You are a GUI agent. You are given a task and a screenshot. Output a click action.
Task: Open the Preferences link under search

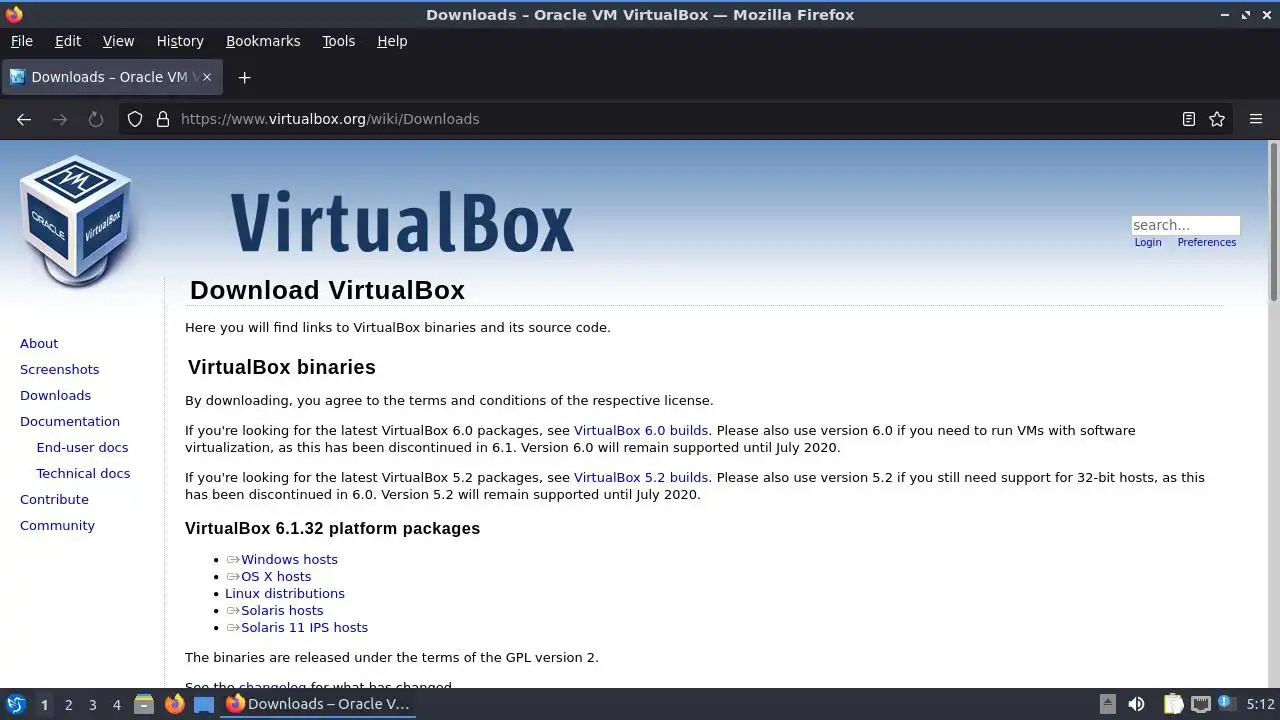pyautogui.click(x=1207, y=242)
